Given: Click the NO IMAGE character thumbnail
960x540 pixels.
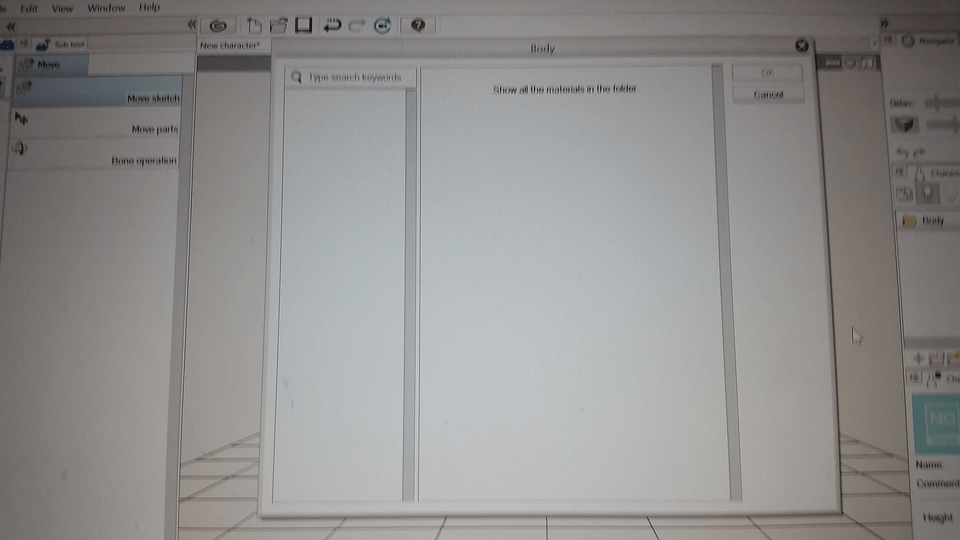Looking at the screenshot, I should [x=937, y=424].
